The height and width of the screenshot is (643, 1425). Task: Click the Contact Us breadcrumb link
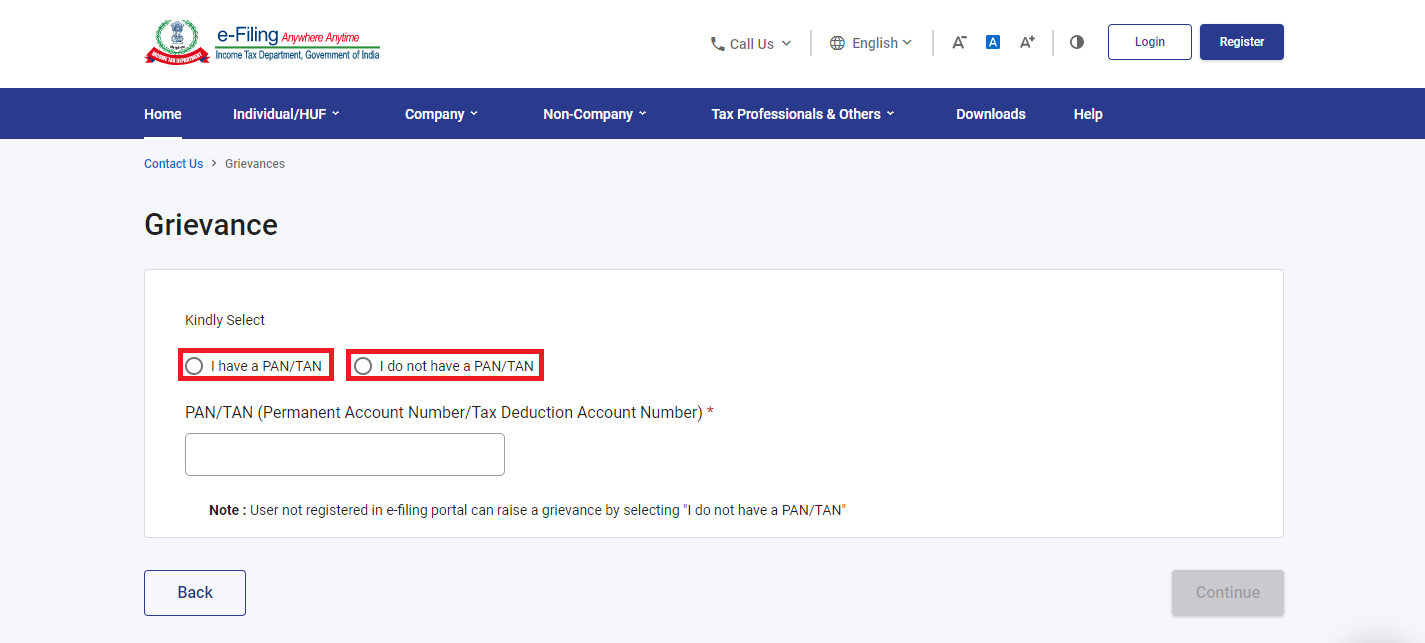click(173, 164)
